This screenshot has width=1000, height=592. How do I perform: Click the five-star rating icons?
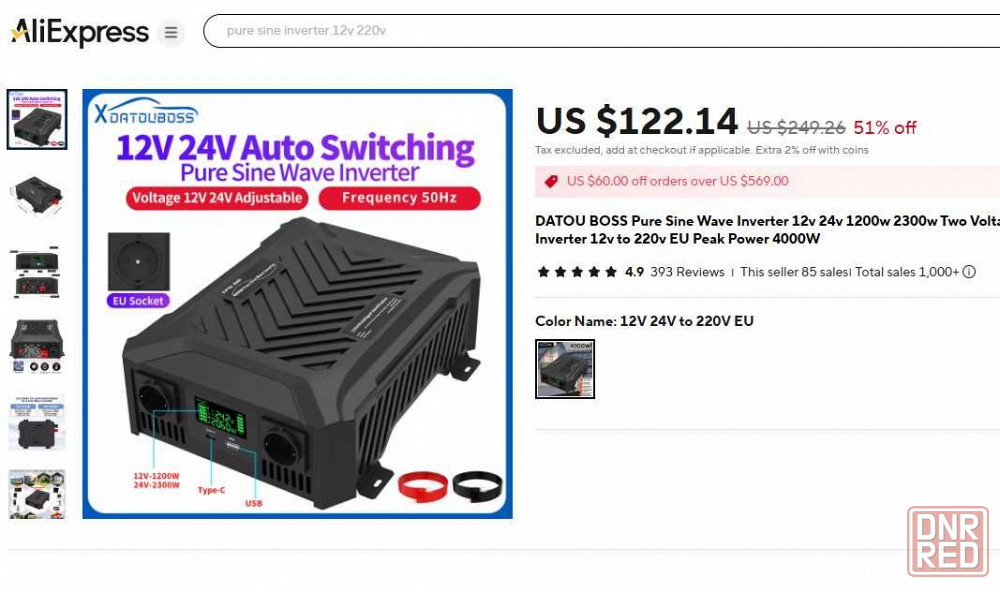coord(577,272)
